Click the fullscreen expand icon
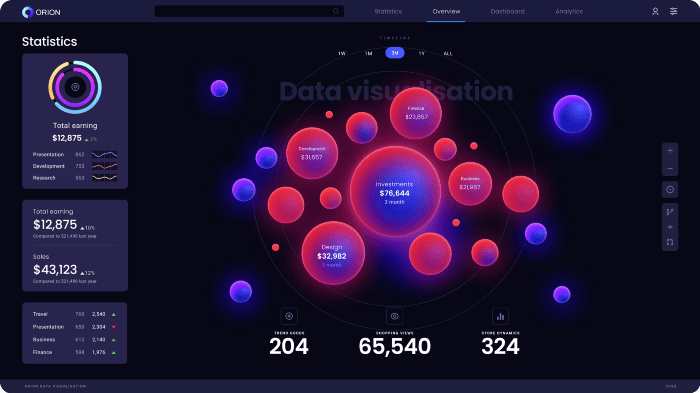This screenshot has width=700, height=393. point(670,242)
